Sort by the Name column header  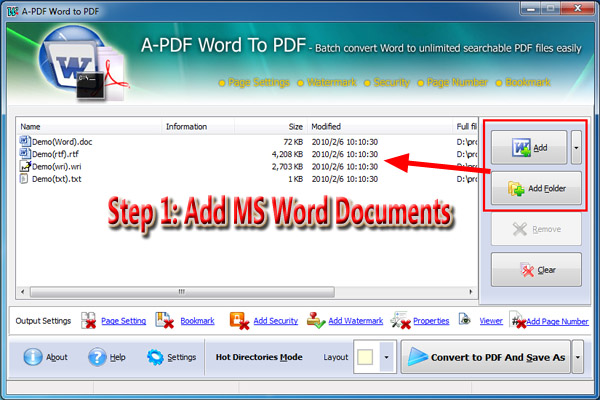[x=89, y=126]
